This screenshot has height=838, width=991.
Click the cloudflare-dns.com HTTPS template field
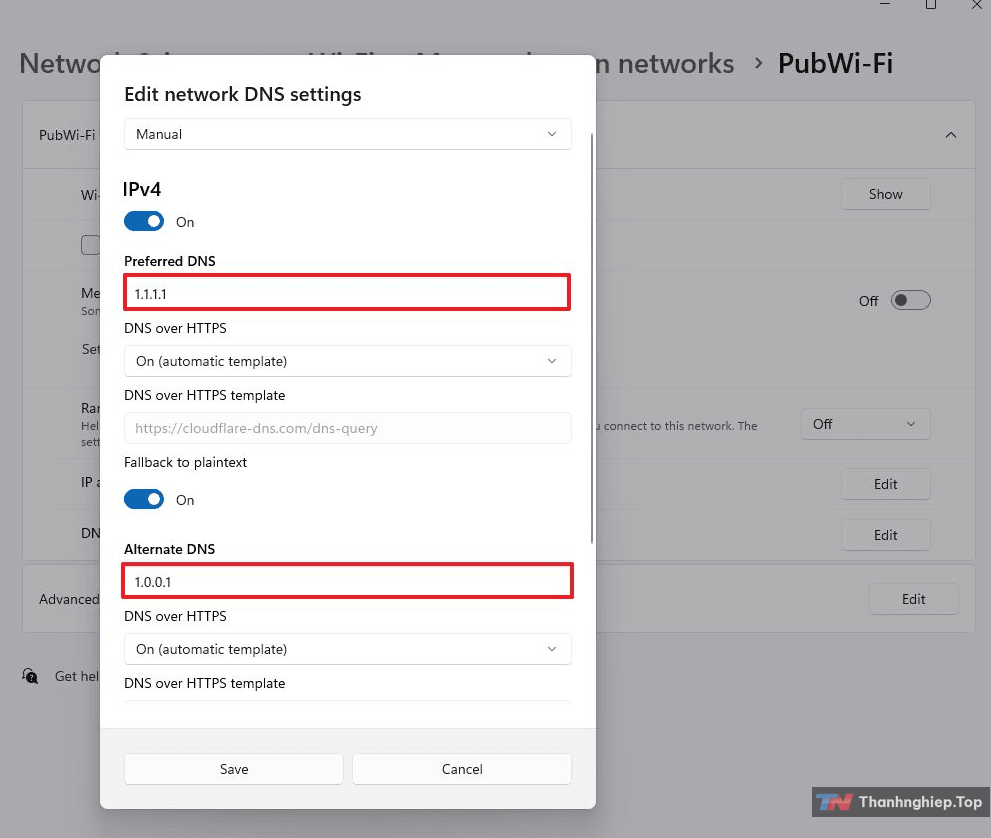coord(348,428)
